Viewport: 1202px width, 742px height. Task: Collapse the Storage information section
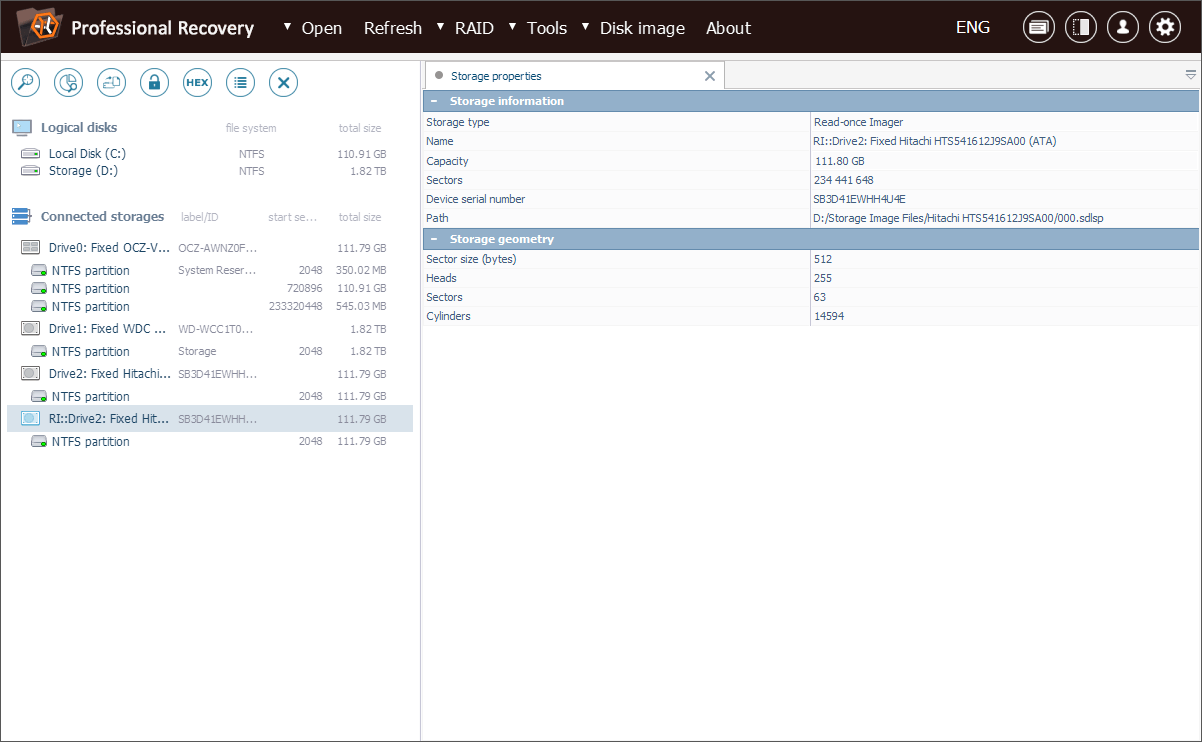[x=434, y=101]
